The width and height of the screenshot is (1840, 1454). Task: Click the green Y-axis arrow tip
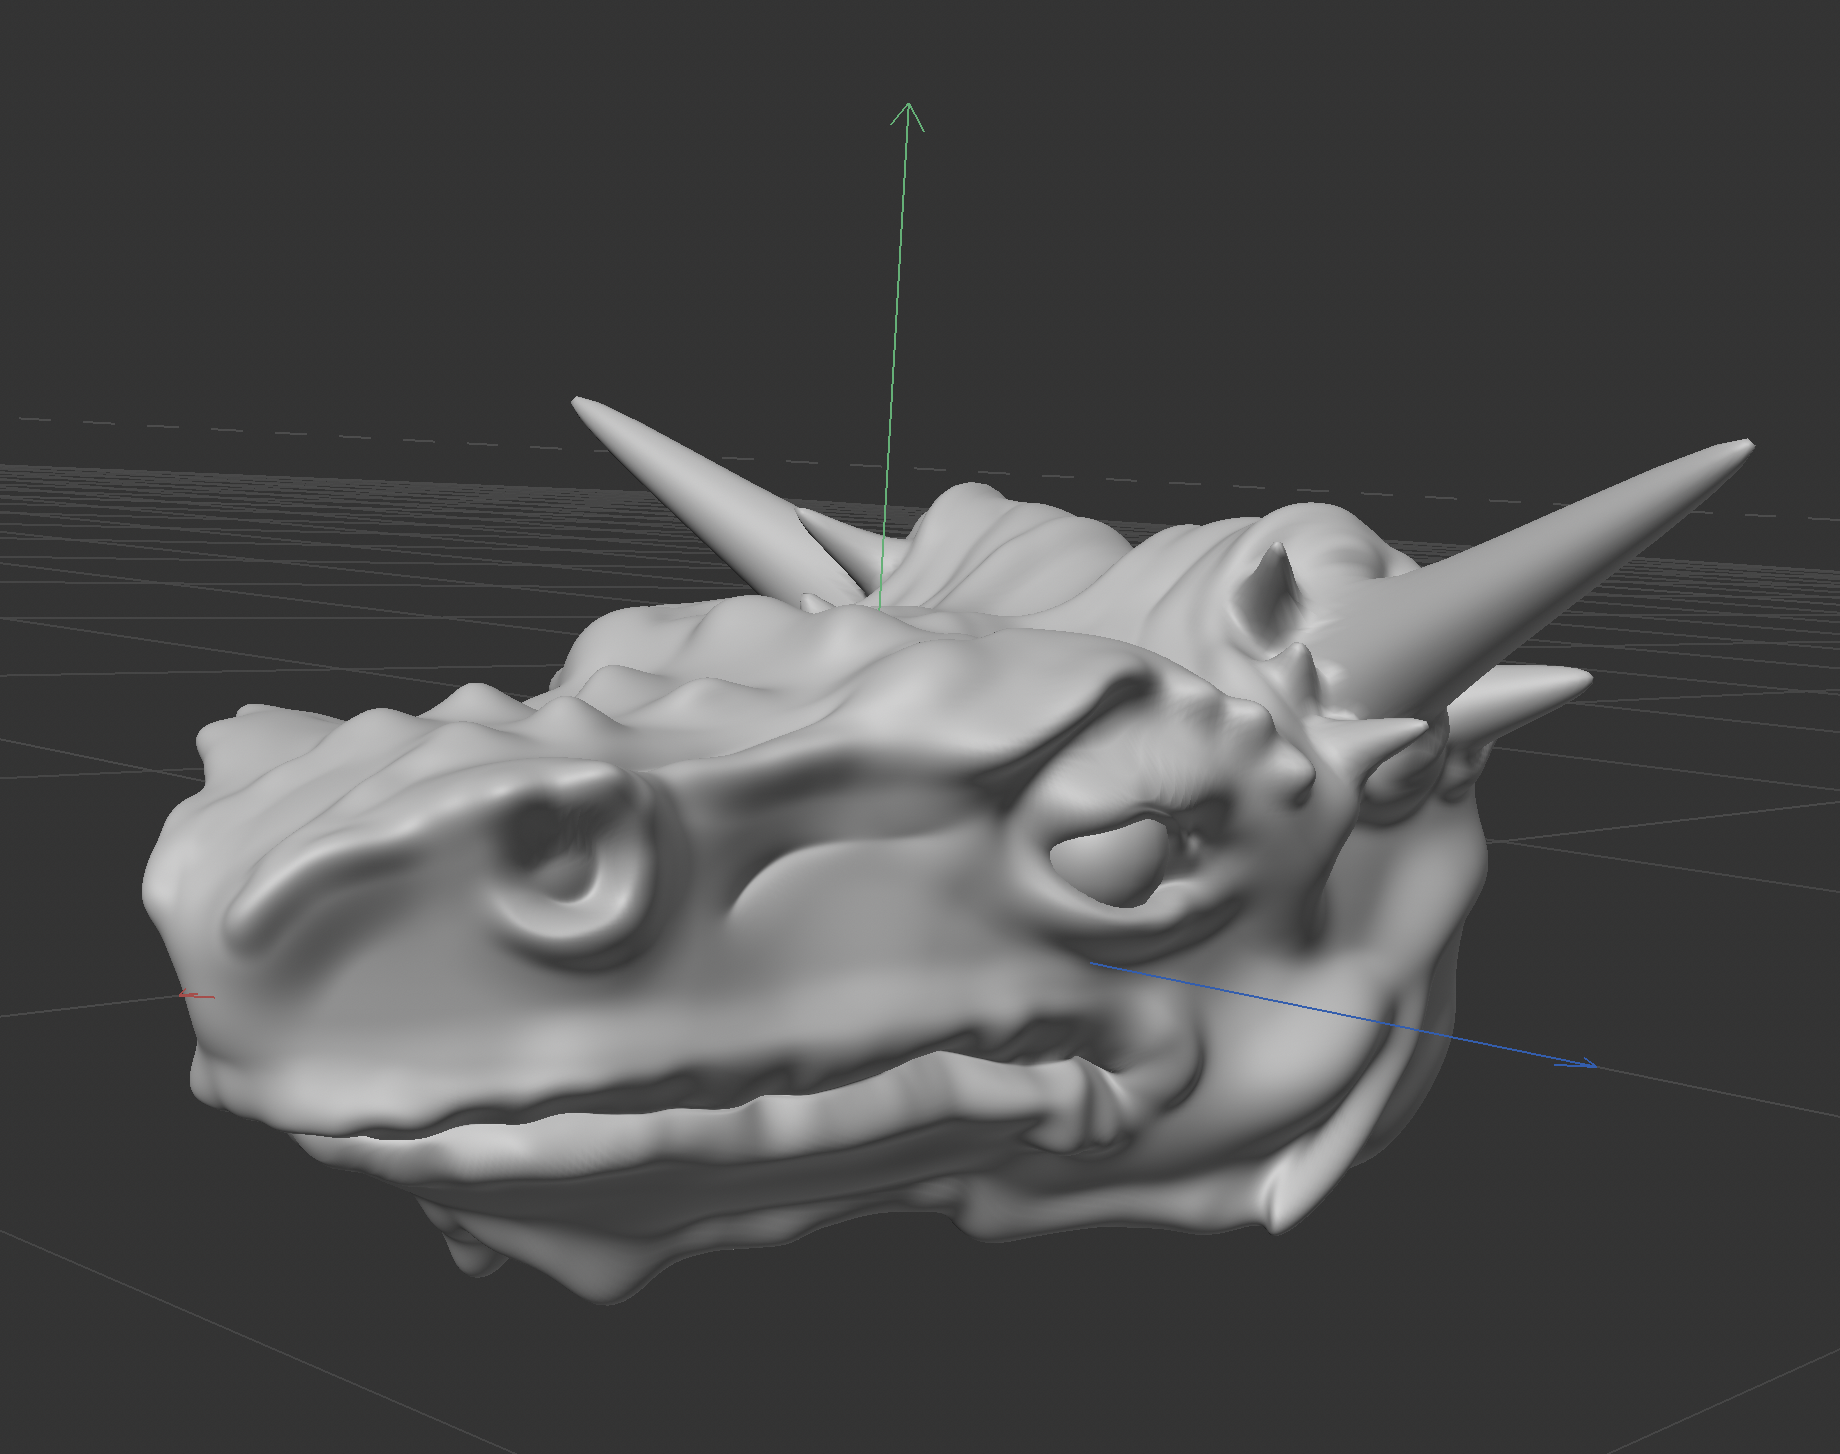907,106
